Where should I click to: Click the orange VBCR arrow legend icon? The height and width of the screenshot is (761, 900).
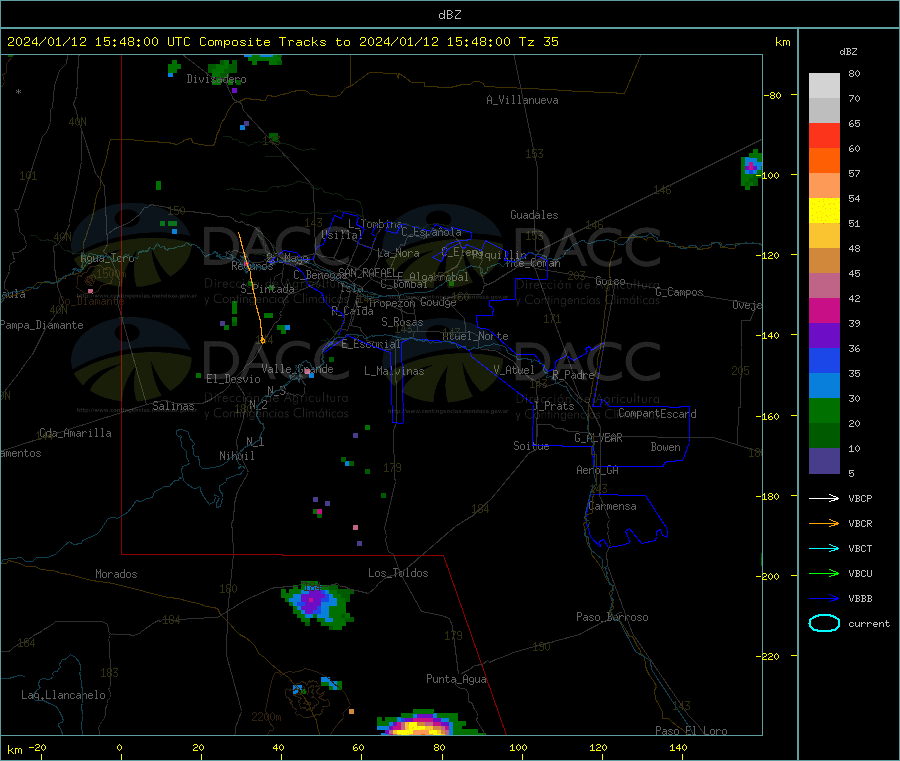[x=824, y=523]
